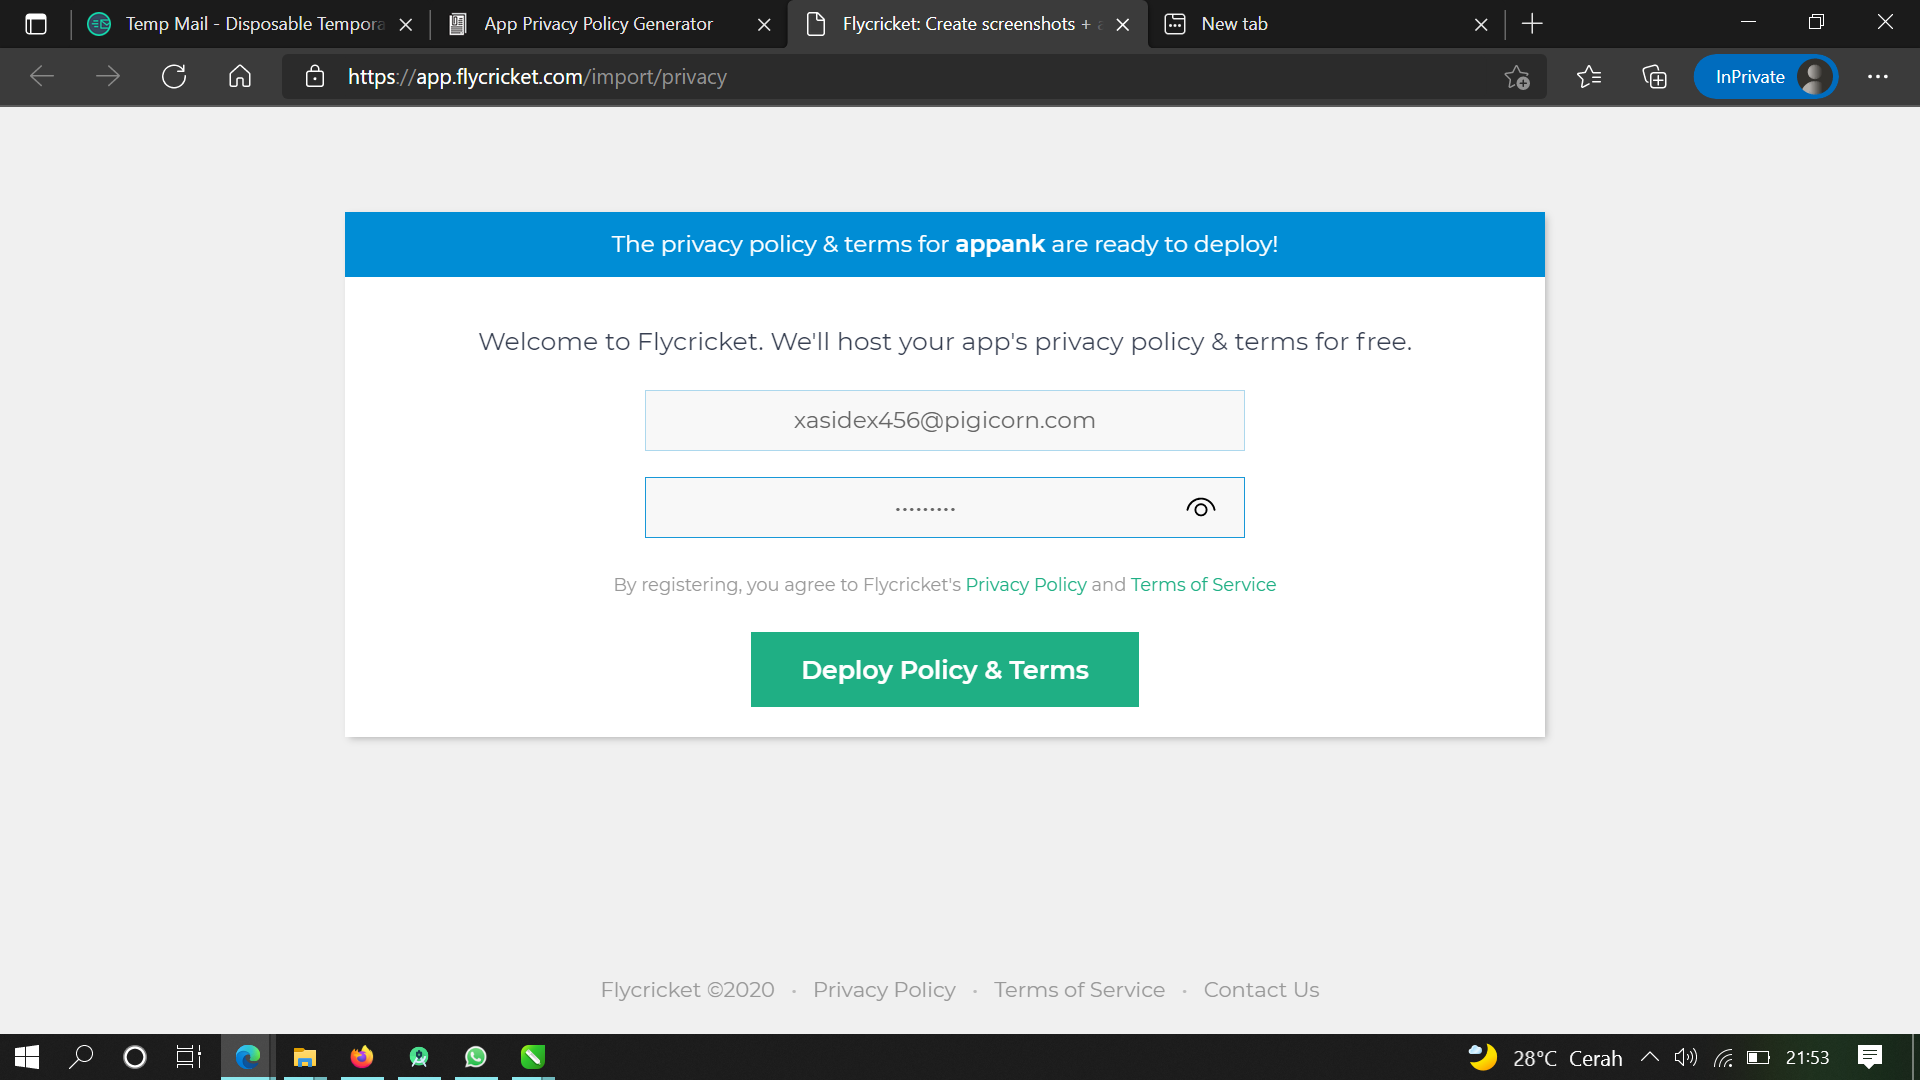1920x1080 pixels.
Task: Close the App Privacy Policy Generator tab
Action: tap(764, 25)
